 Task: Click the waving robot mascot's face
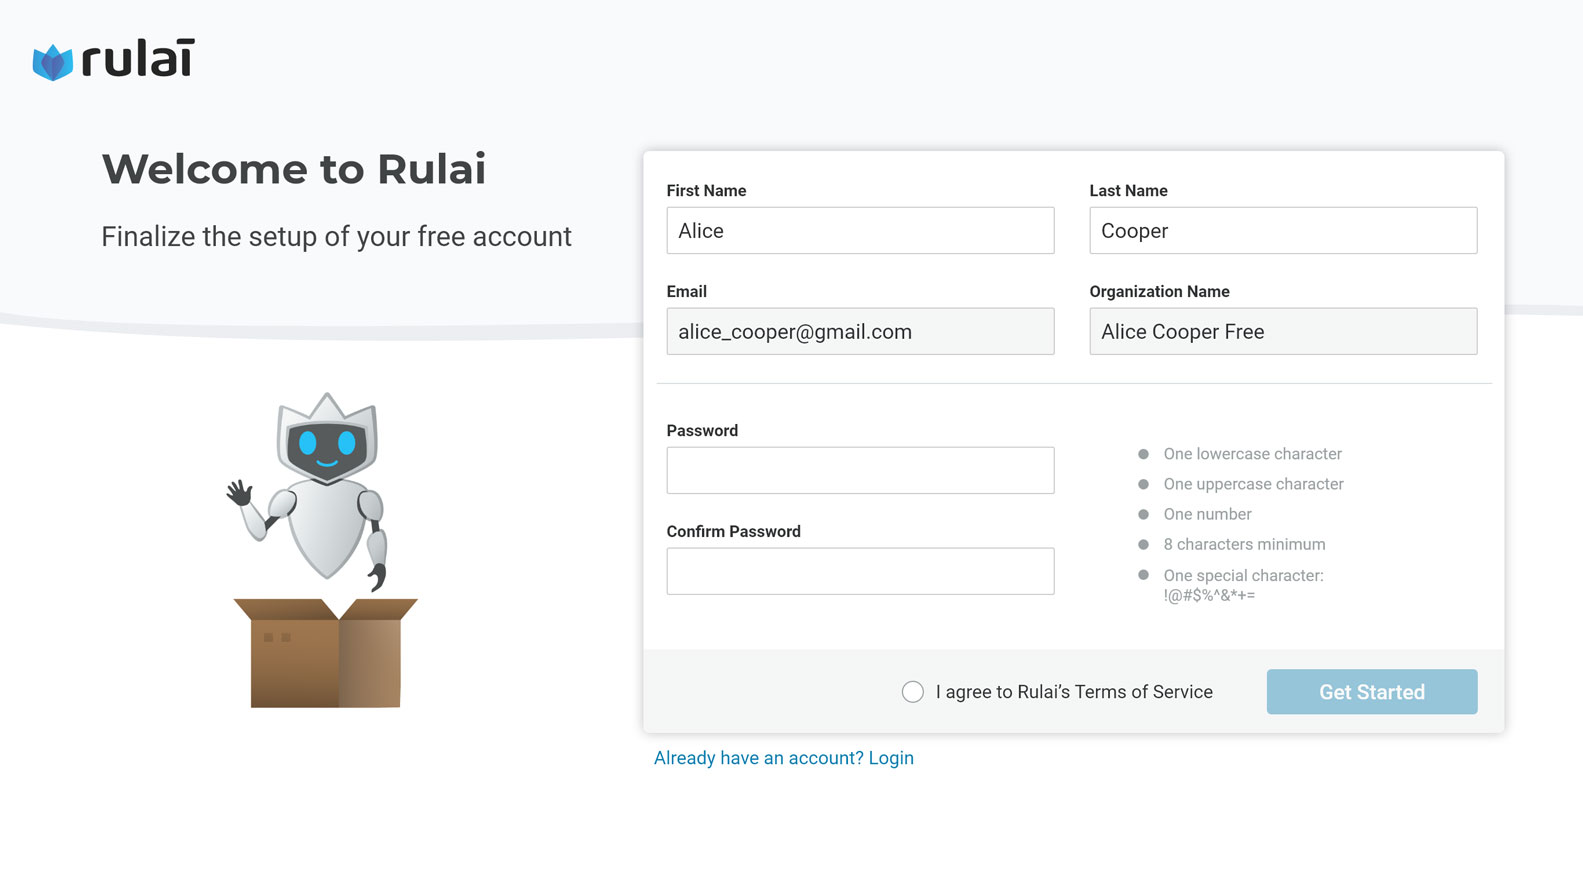point(327,443)
